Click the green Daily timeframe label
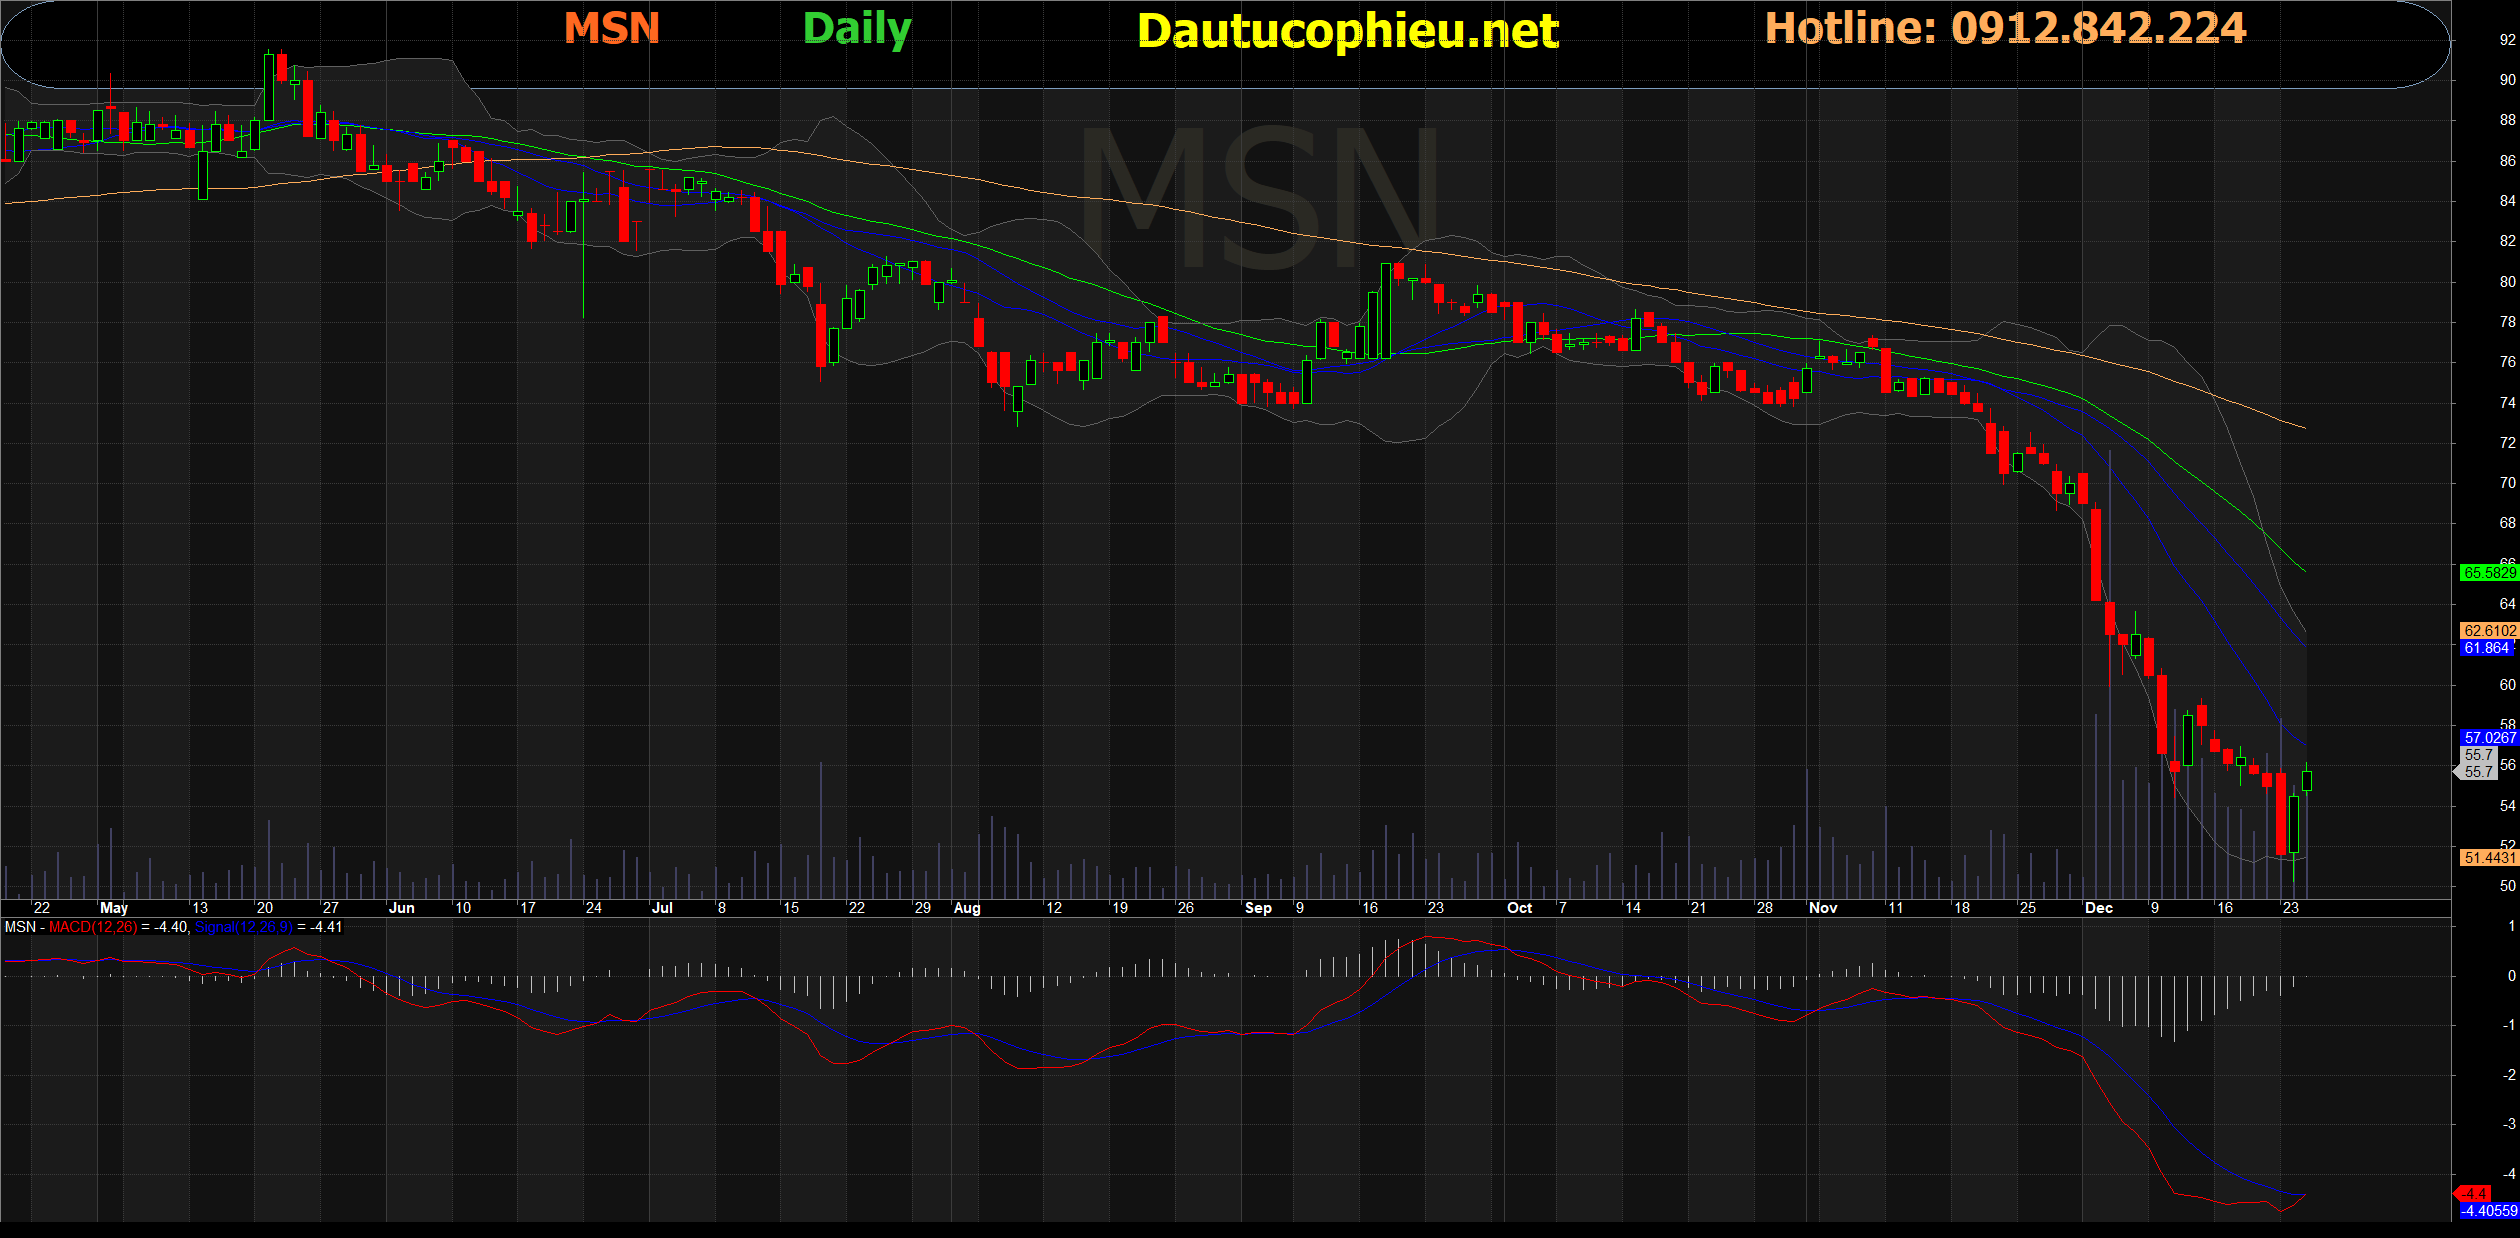 (x=857, y=28)
